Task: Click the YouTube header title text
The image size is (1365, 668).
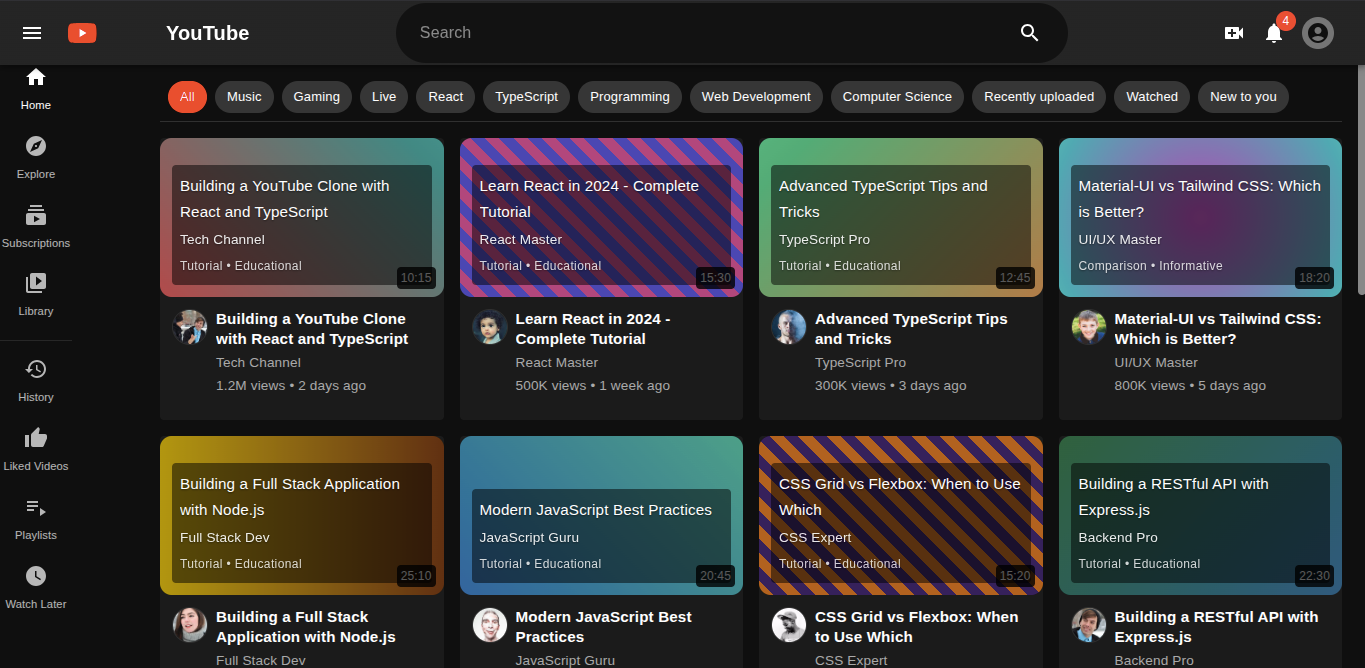Action: 208,33
